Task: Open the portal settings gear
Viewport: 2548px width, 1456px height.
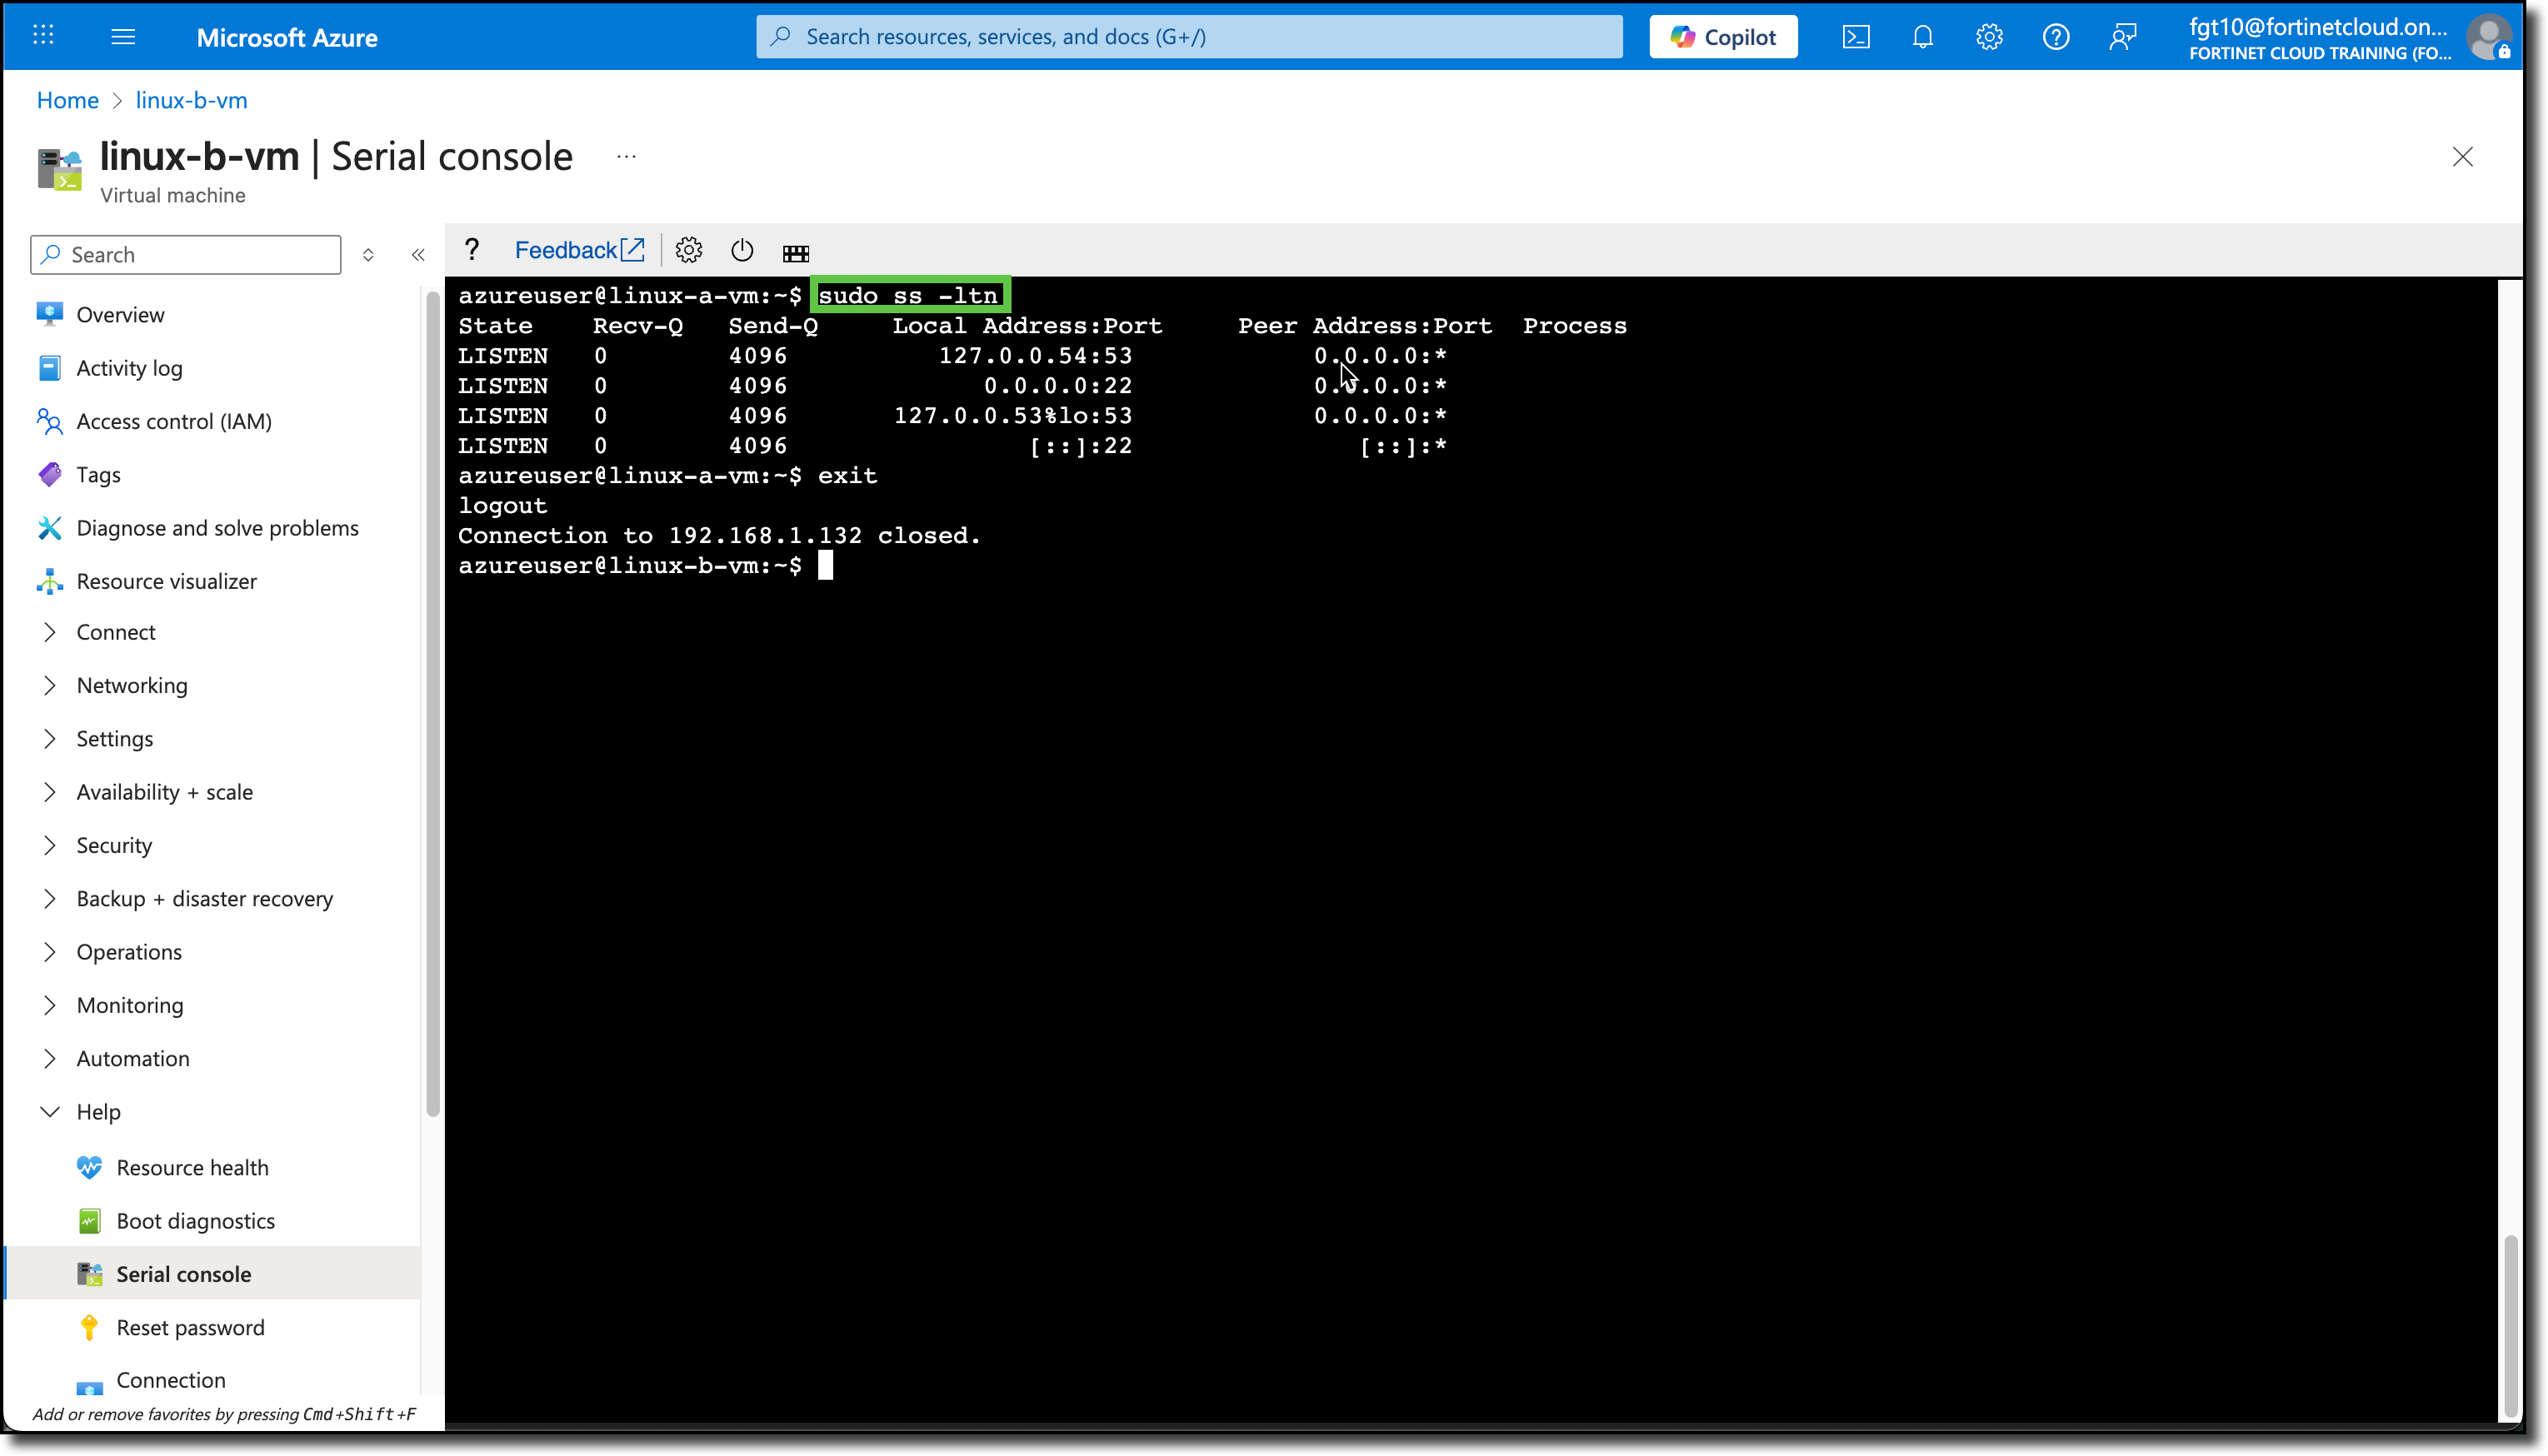Action: (1989, 36)
